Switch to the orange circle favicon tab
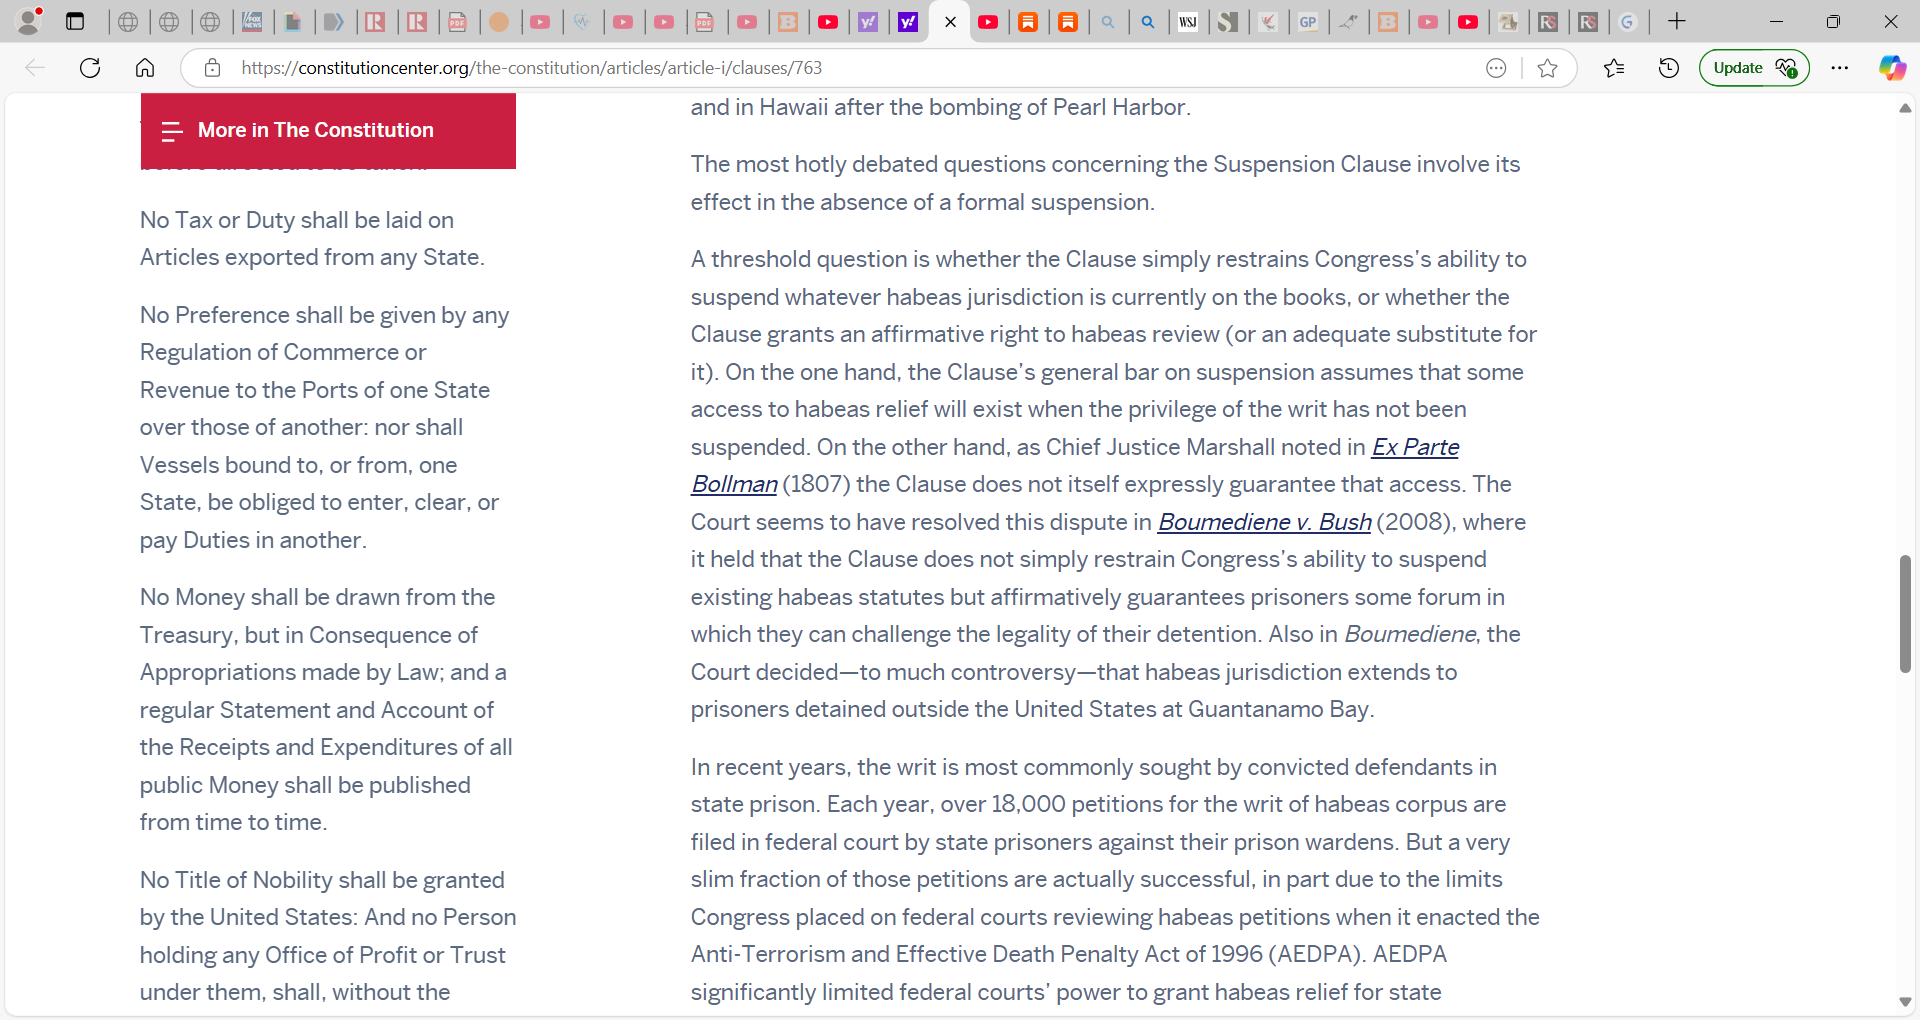 coord(500,22)
